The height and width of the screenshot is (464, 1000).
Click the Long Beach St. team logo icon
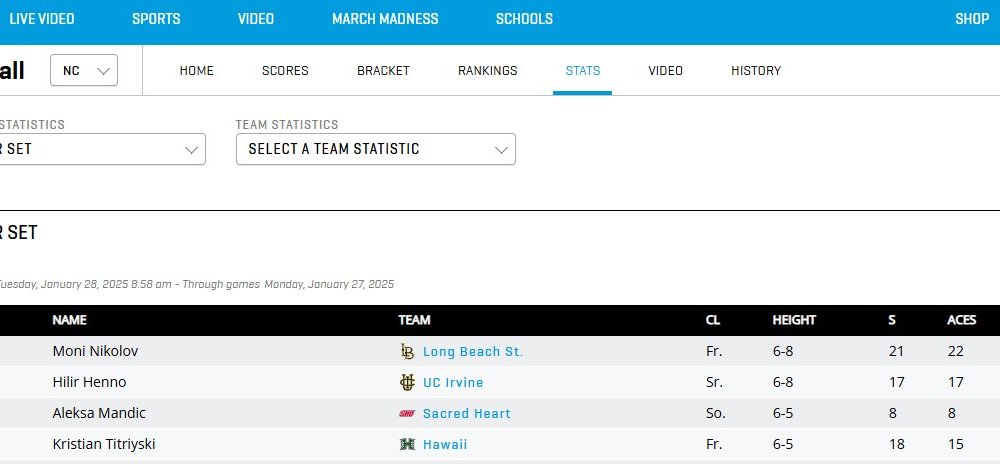pyautogui.click(x=407, y=352)
